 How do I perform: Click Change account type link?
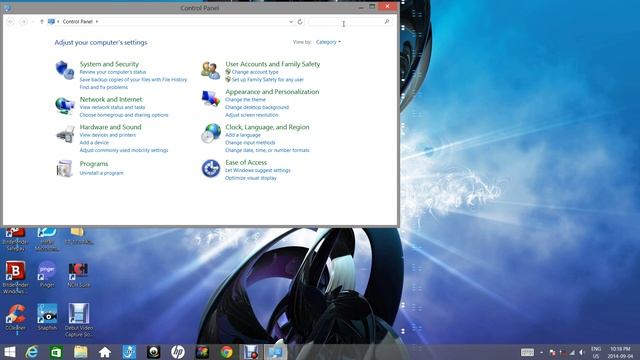[255, 72]
